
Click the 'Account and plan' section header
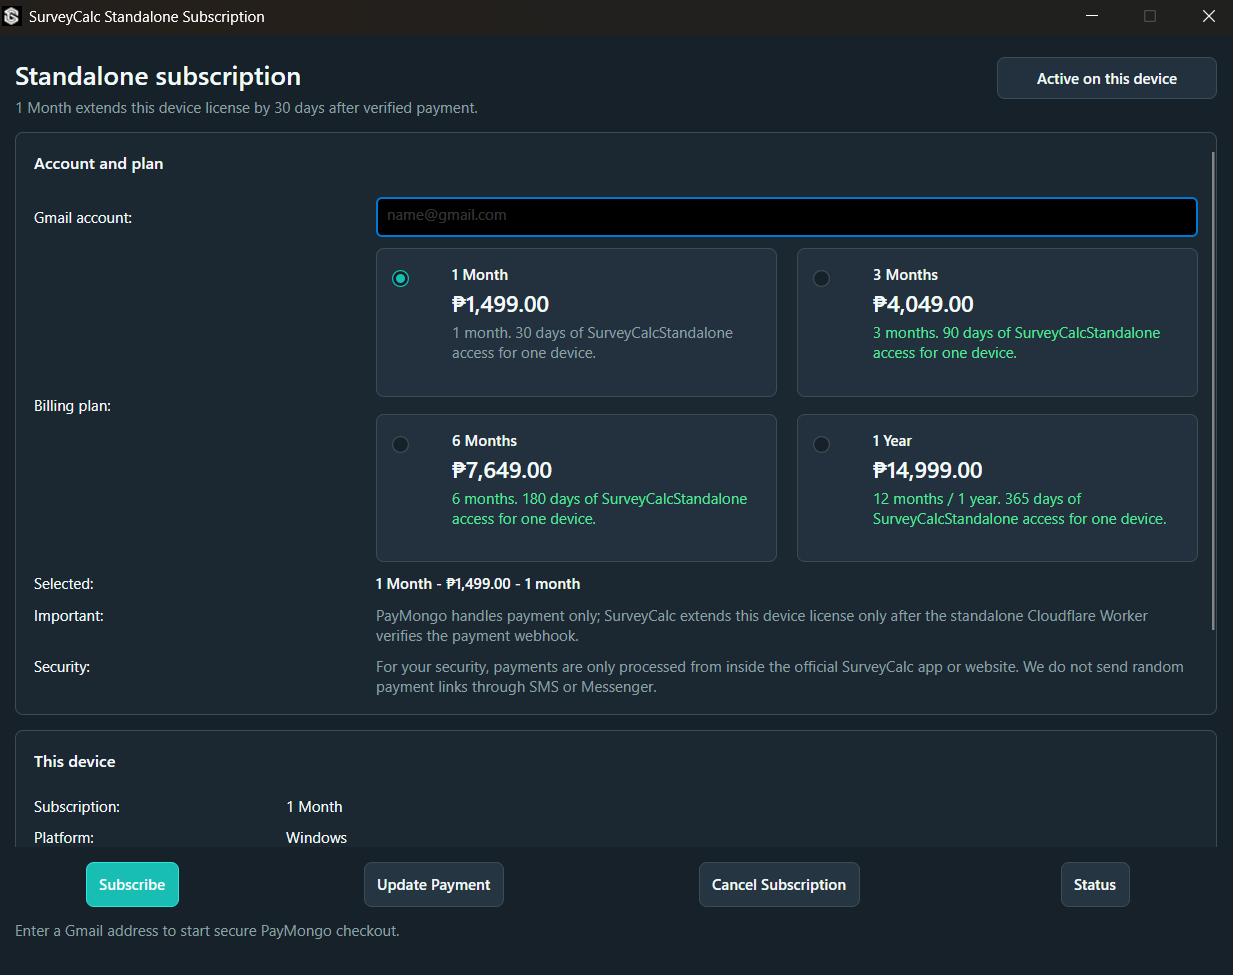click(x=99, y=164)
